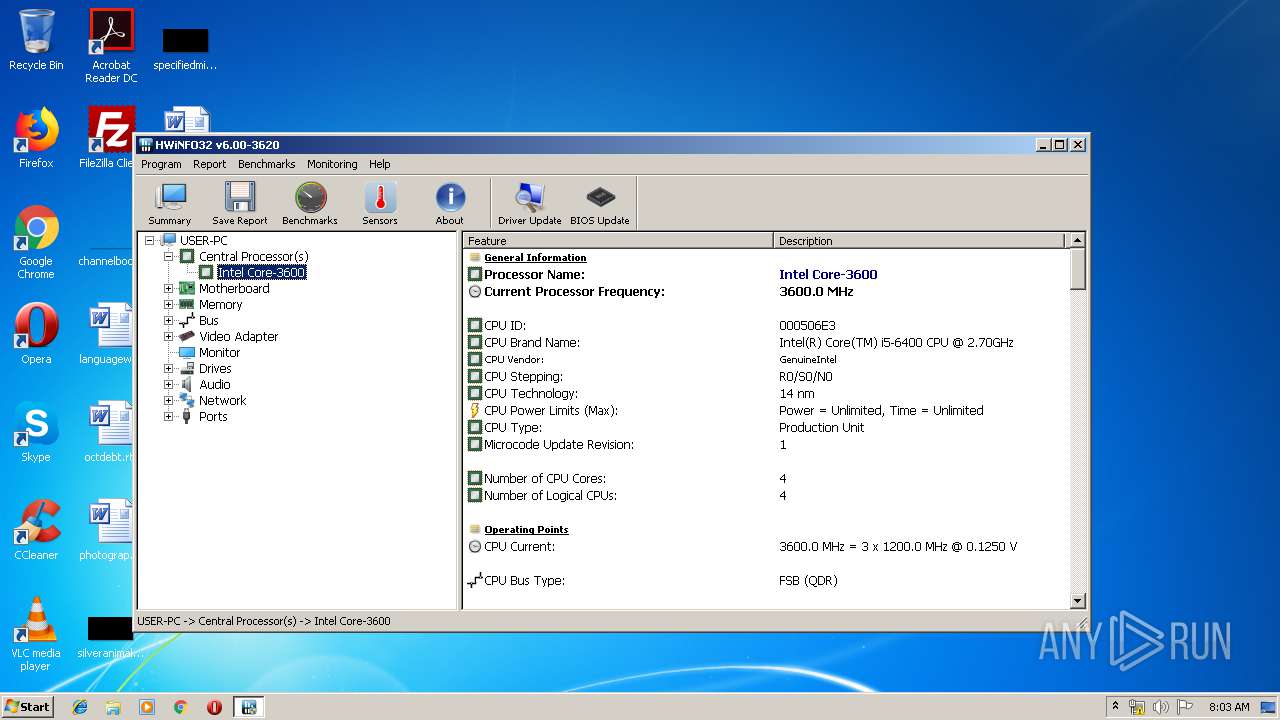Open the Firefox desktop icon
The height and width of the screenshot is (720, 1280).
pos(36,138)
